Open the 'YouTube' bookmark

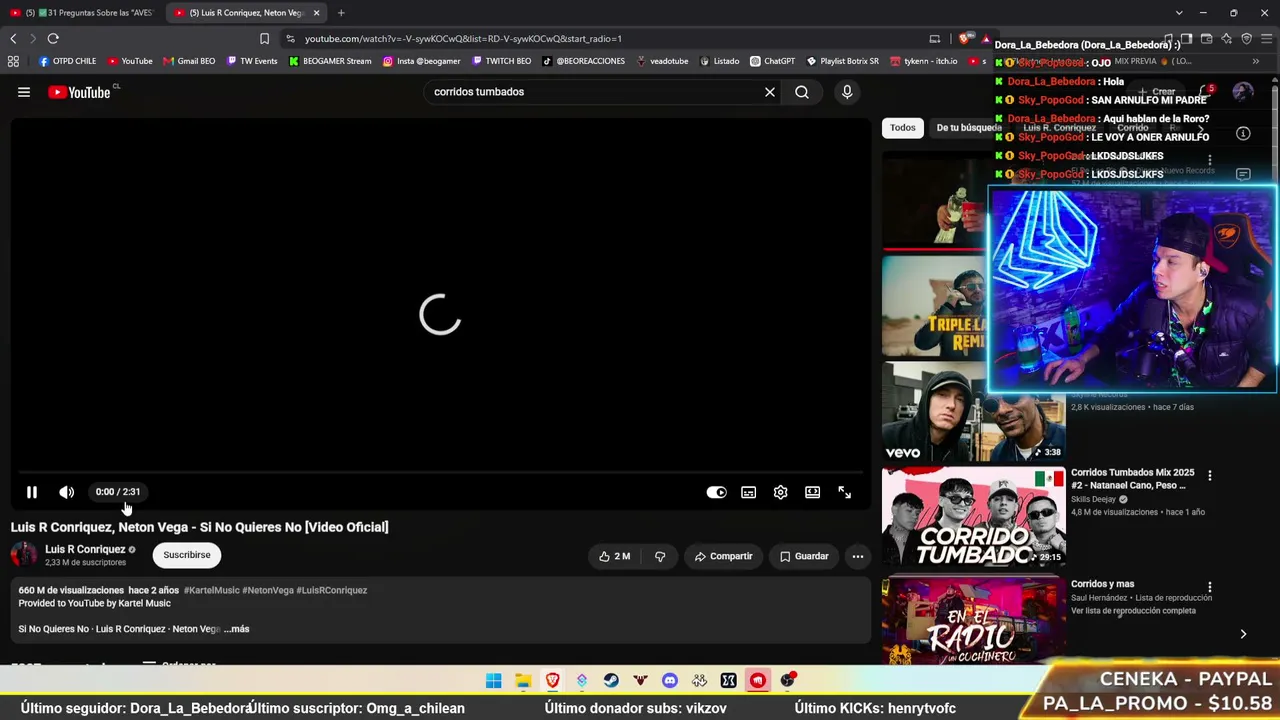coord(130,61)
